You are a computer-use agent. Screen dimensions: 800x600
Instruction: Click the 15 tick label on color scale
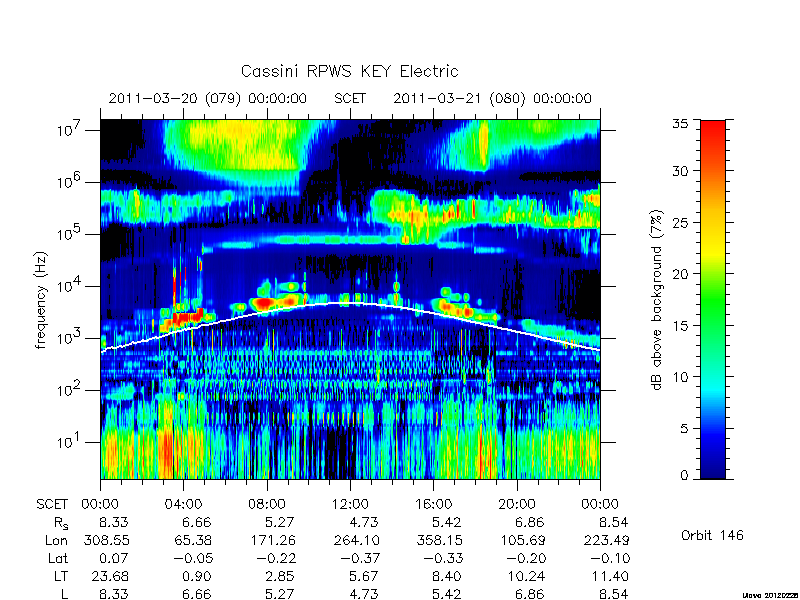coord(680,325)
